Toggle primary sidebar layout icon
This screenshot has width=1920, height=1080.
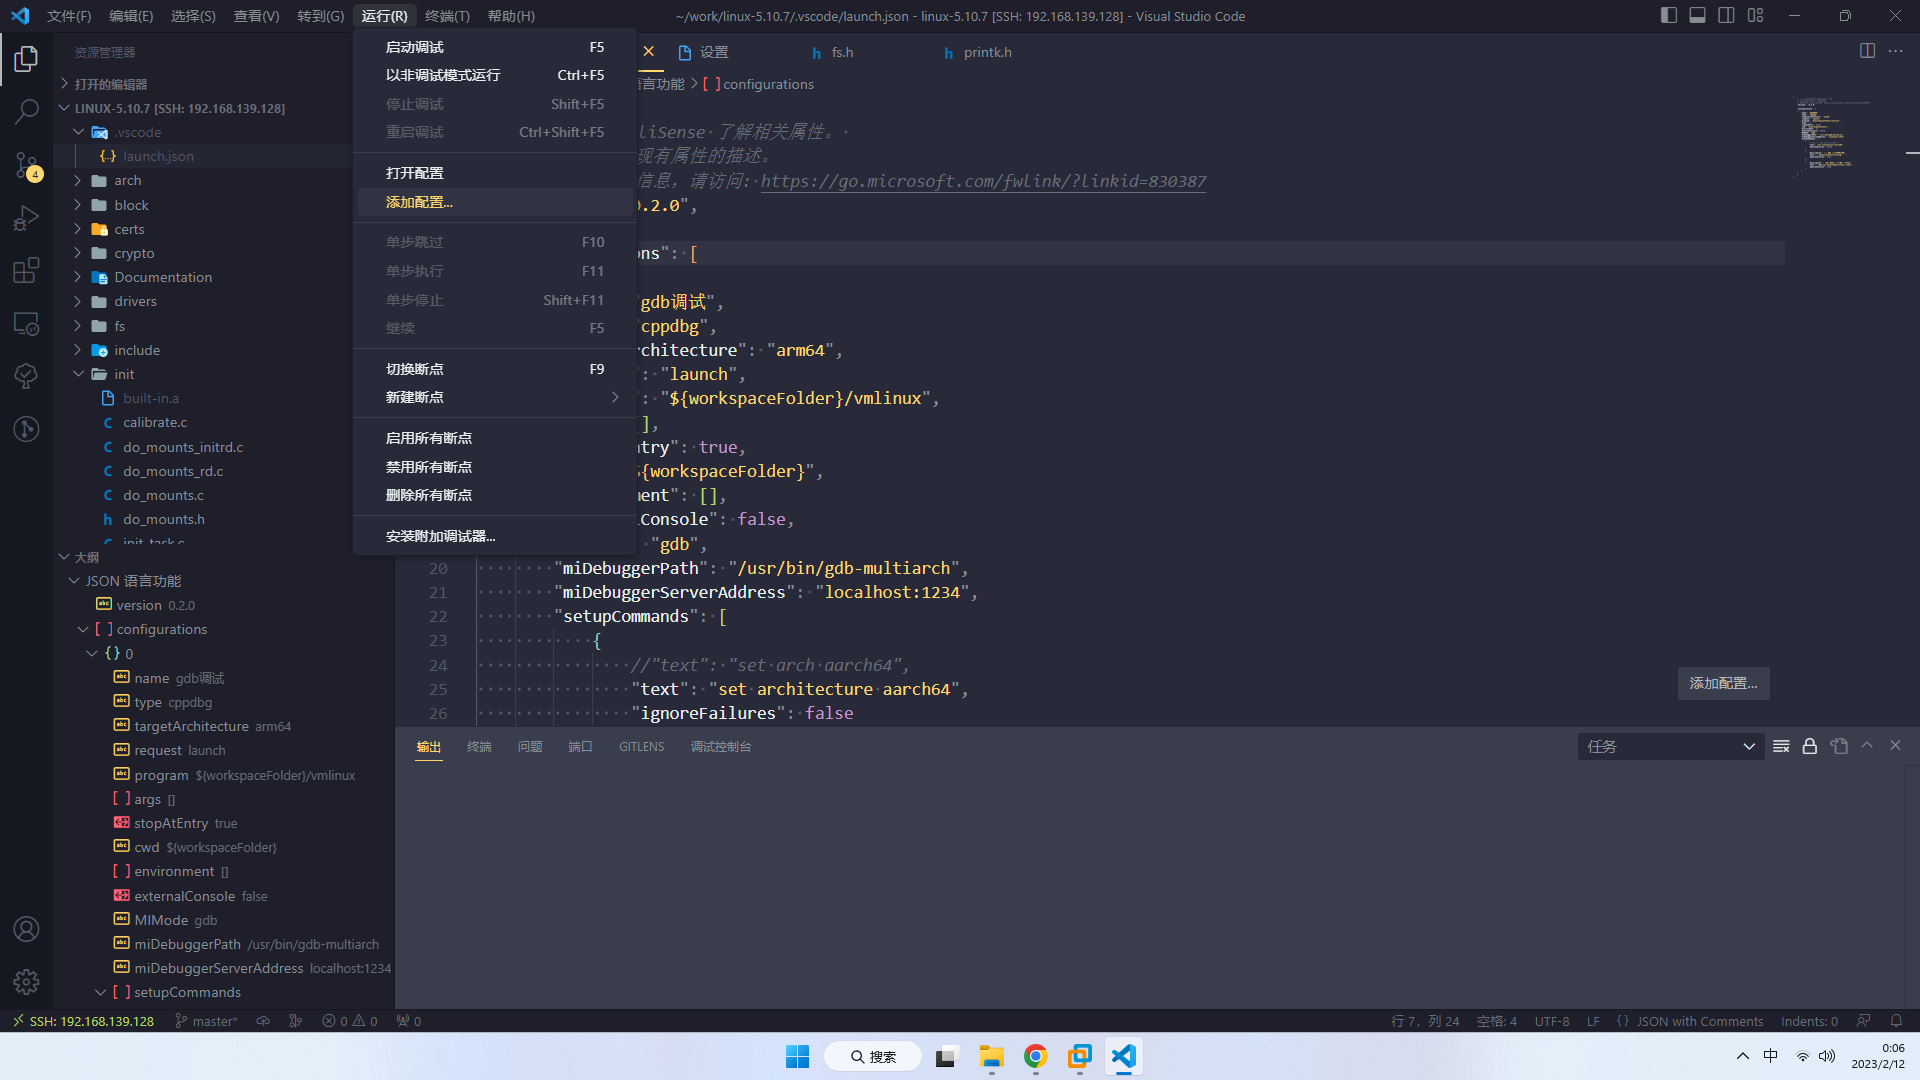click(1668, 16)
